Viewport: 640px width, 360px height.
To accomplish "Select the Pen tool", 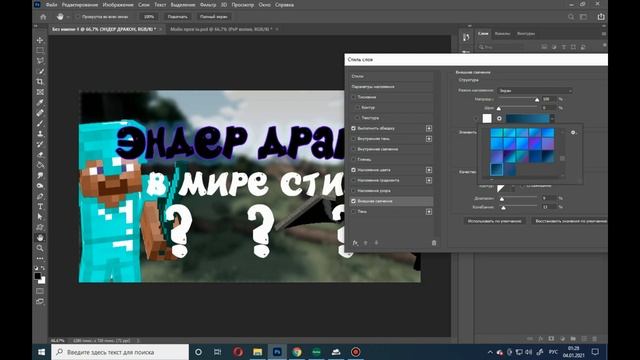I will [x=40, y=196].
